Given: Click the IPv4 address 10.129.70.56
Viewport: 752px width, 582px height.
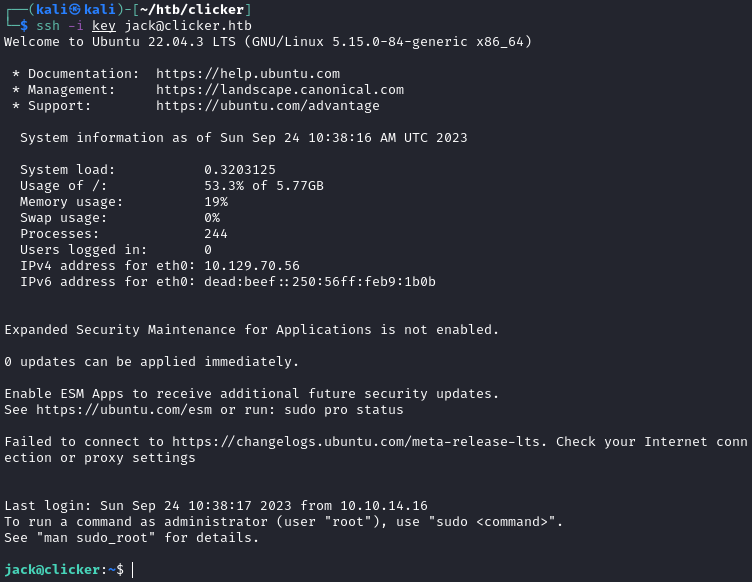Looking at the screenshot, I should tap(252, 266).
